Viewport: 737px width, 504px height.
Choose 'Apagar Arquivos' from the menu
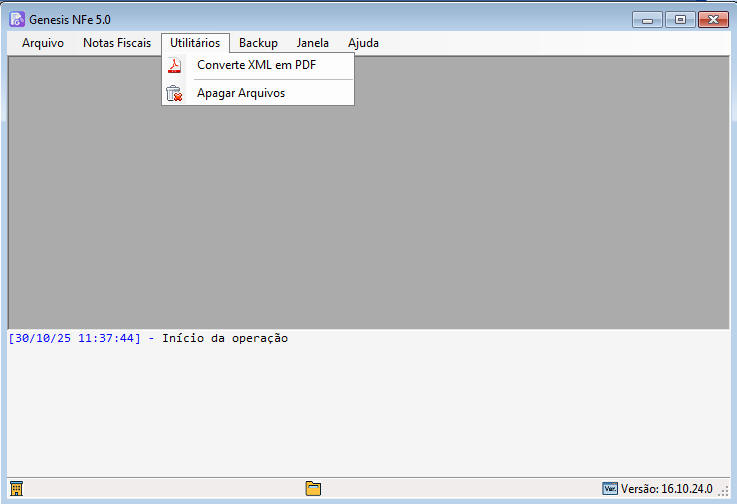[241, 93]
